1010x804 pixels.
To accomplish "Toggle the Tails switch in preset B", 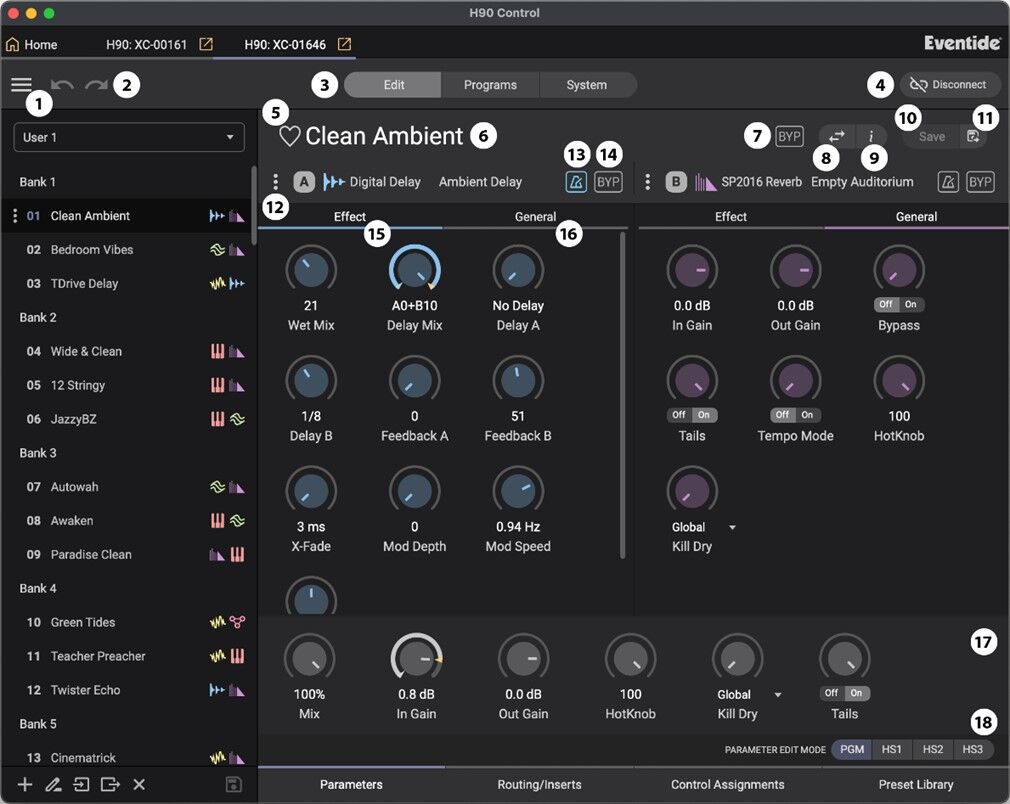I will tap(692, 415).
